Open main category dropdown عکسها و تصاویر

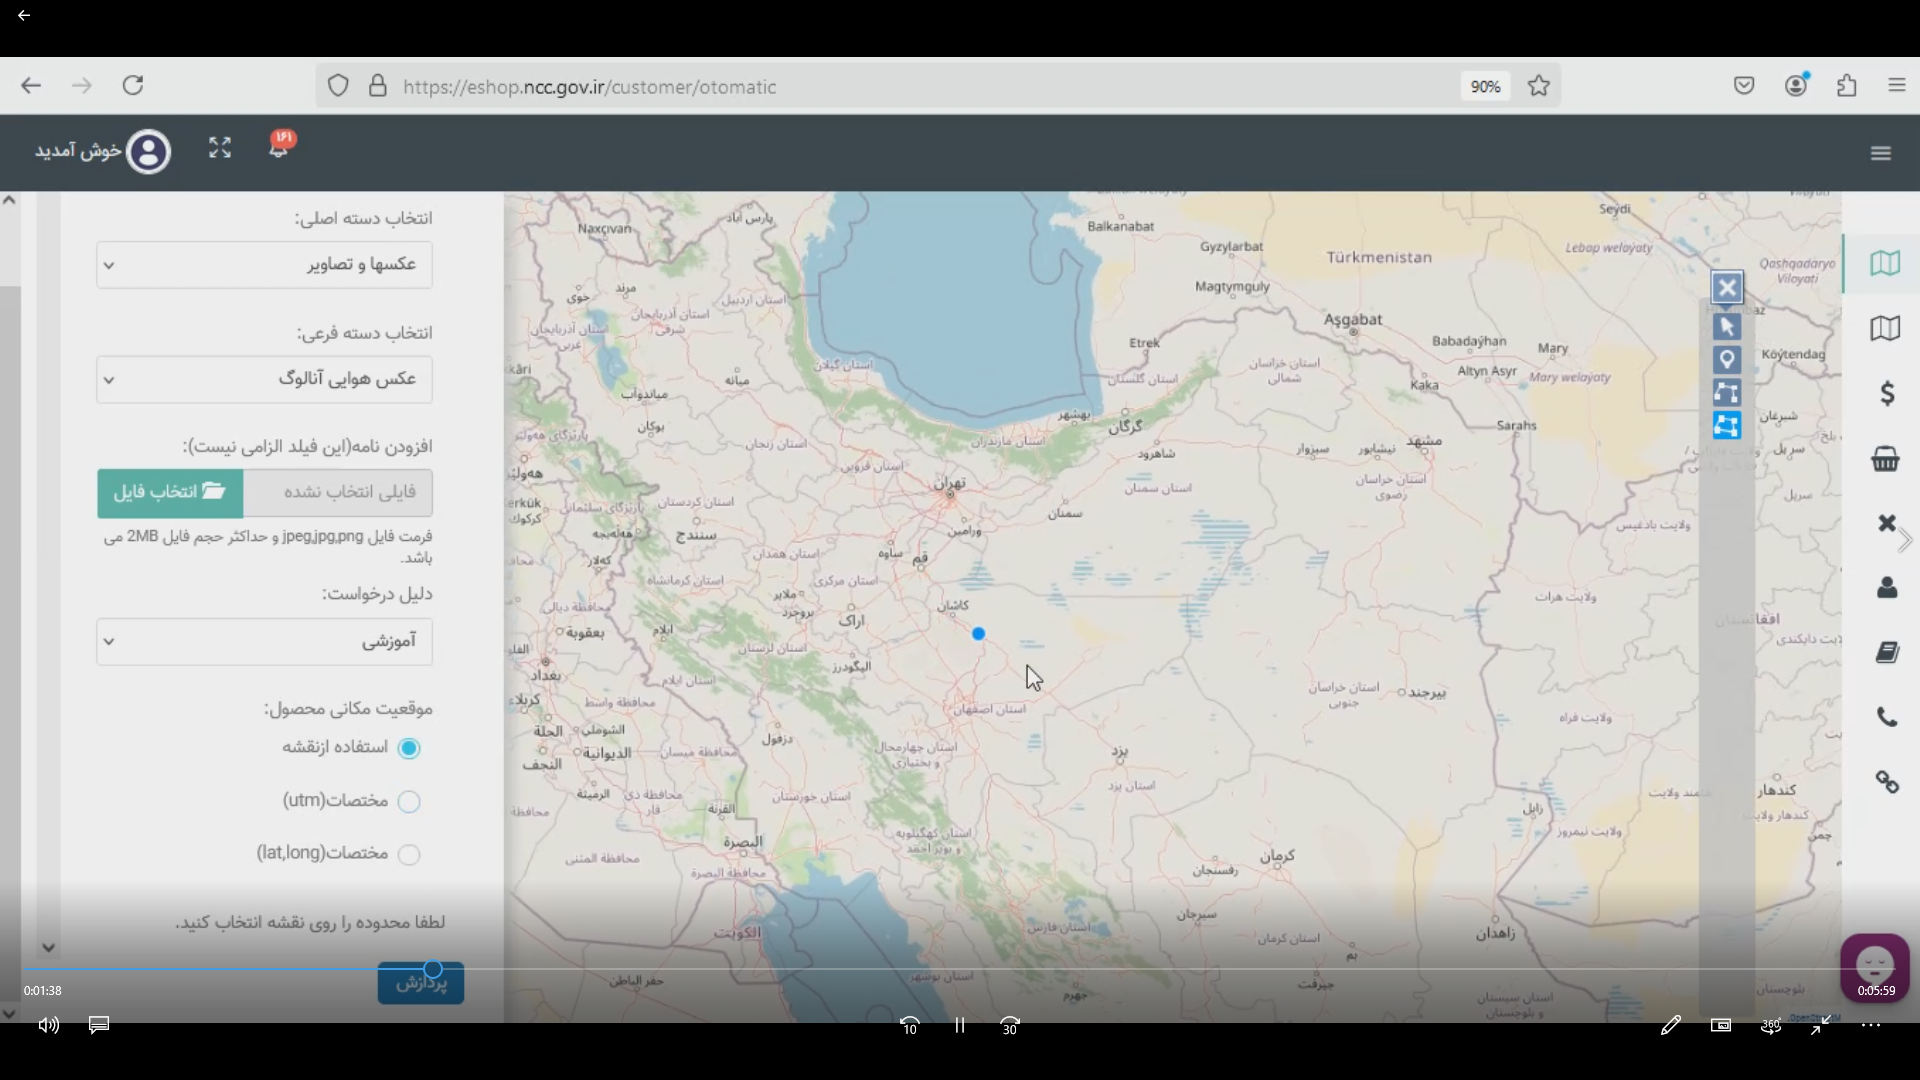265,265
